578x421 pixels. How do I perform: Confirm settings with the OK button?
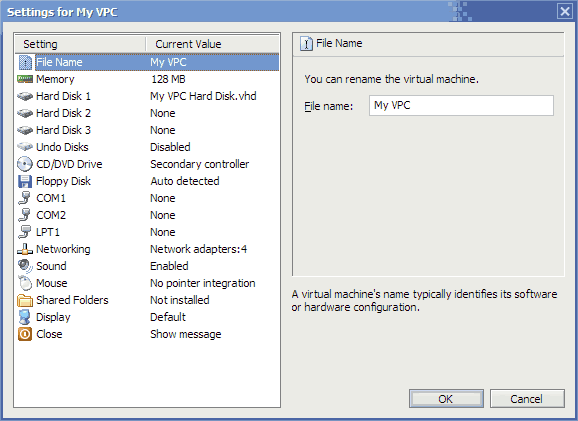[446, 399]
